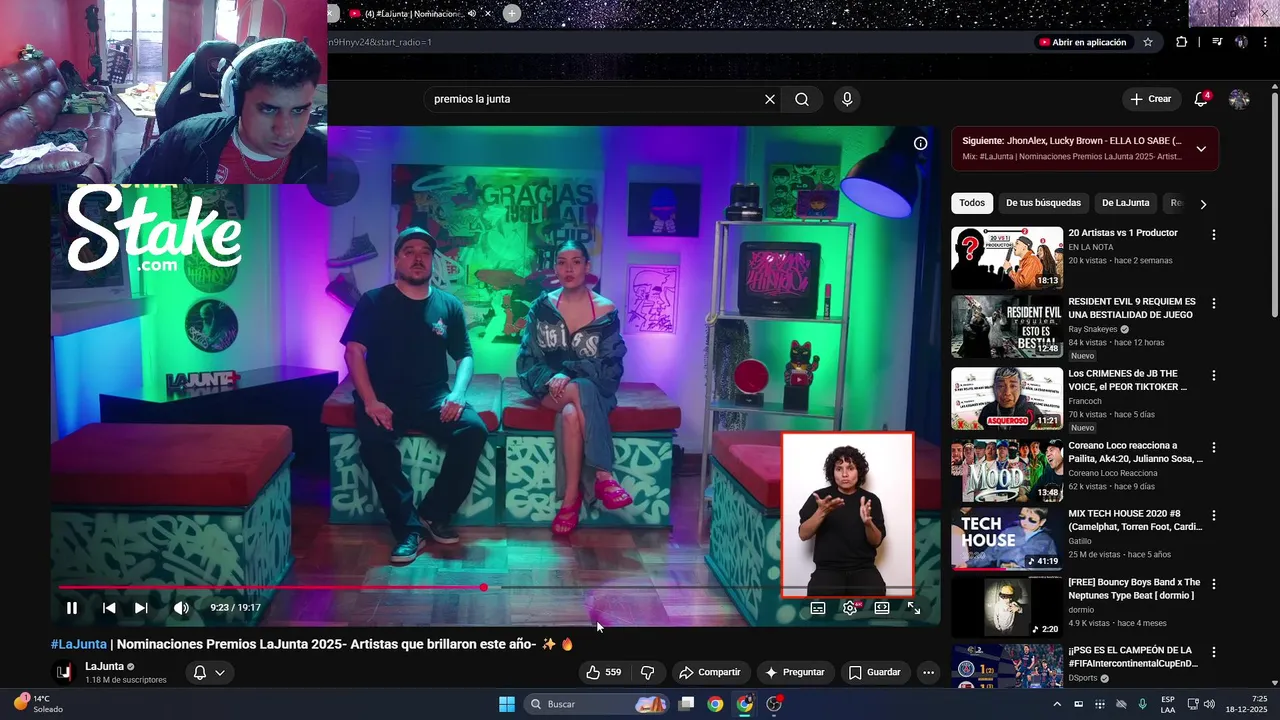Click the #LaJunta hashtag link
Image resolution: width=1280 pixels, height=720 pixels.
point(79,644)
